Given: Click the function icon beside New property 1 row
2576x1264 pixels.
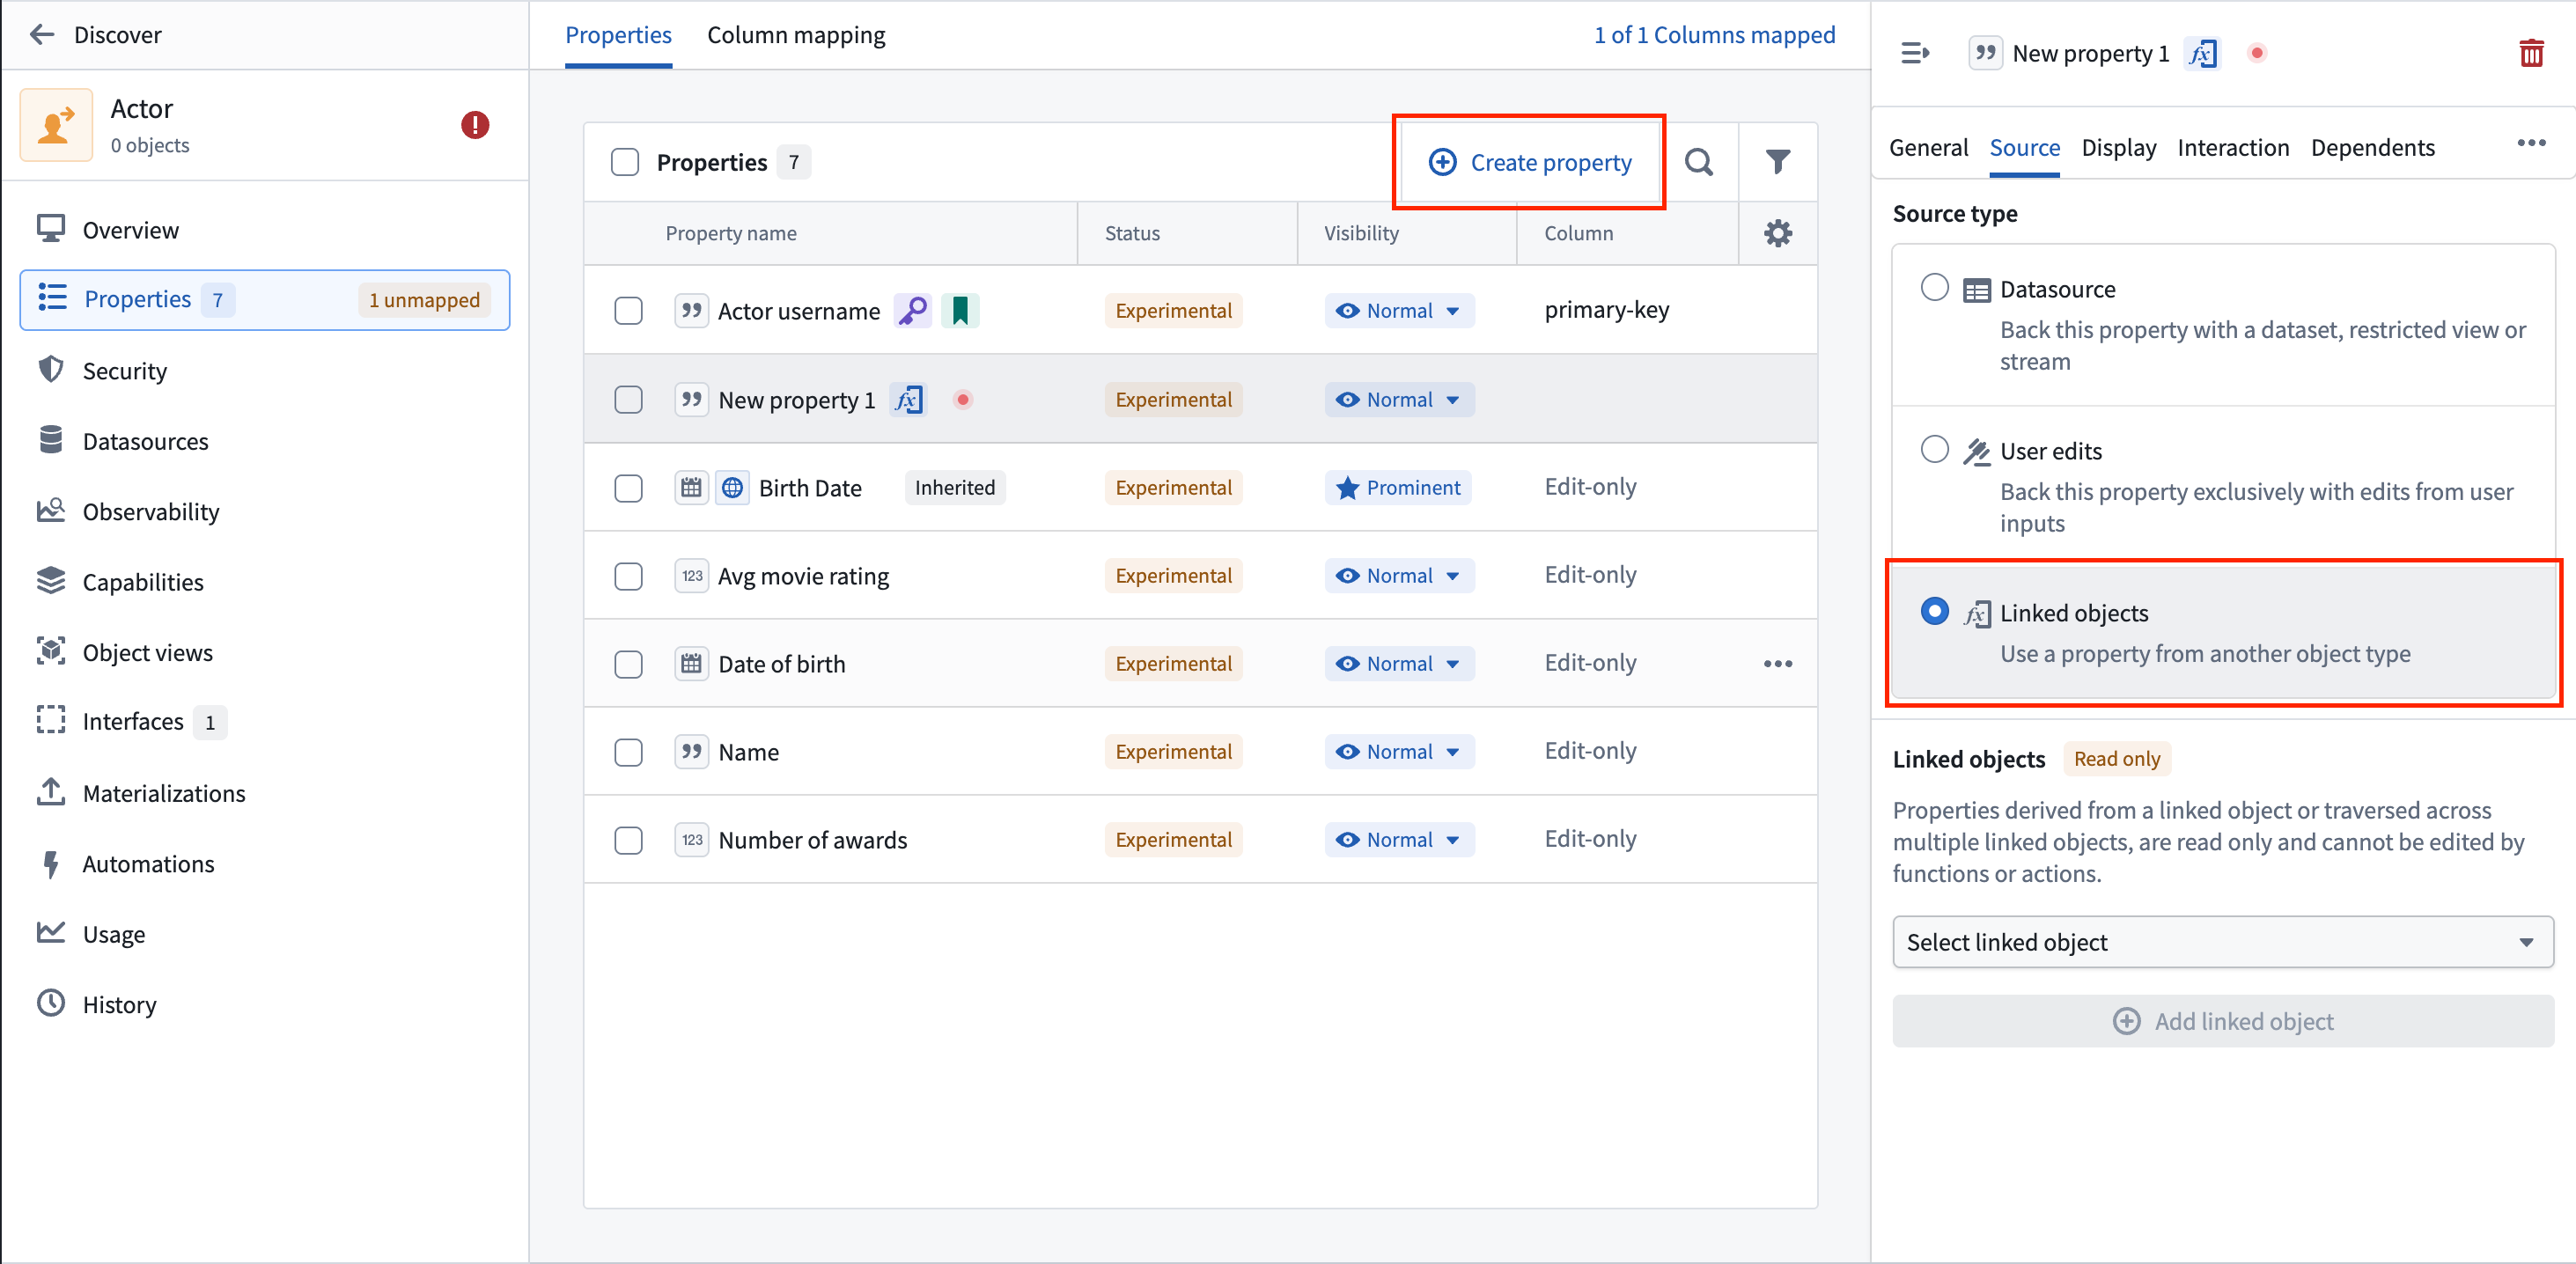Looking at the screenshot, I should [x=908, y=400].
